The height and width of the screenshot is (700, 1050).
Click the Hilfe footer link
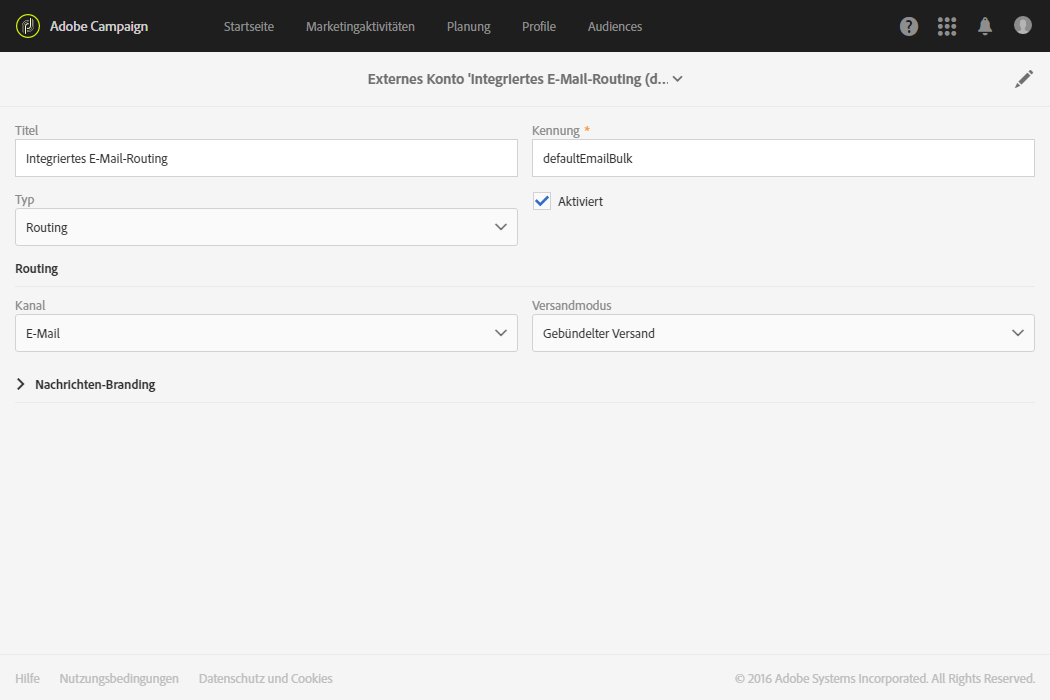[x=28, y=678]
